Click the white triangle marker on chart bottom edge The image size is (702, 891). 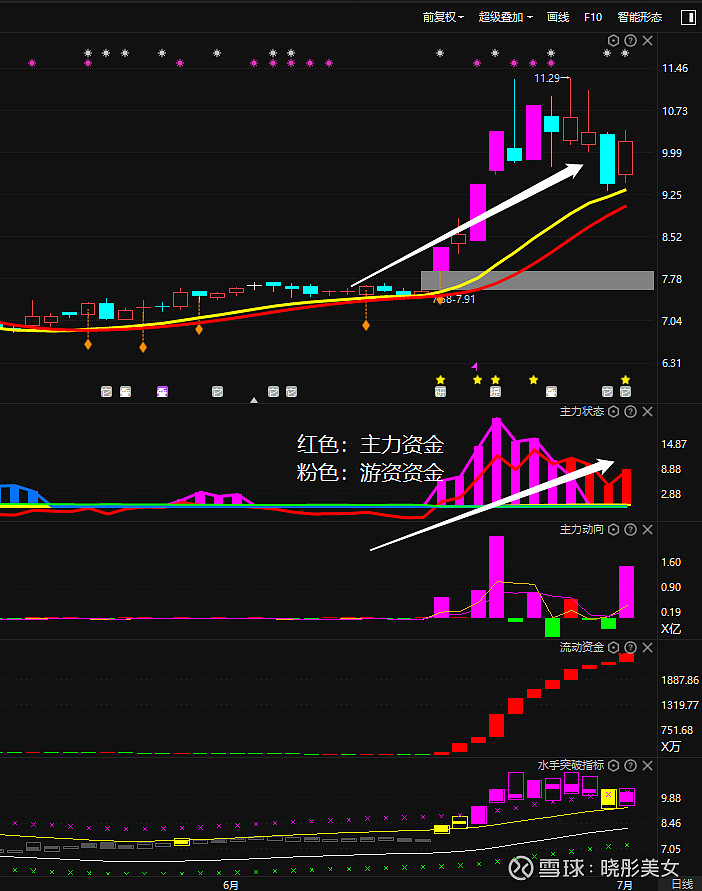click(x=254, y=400)
